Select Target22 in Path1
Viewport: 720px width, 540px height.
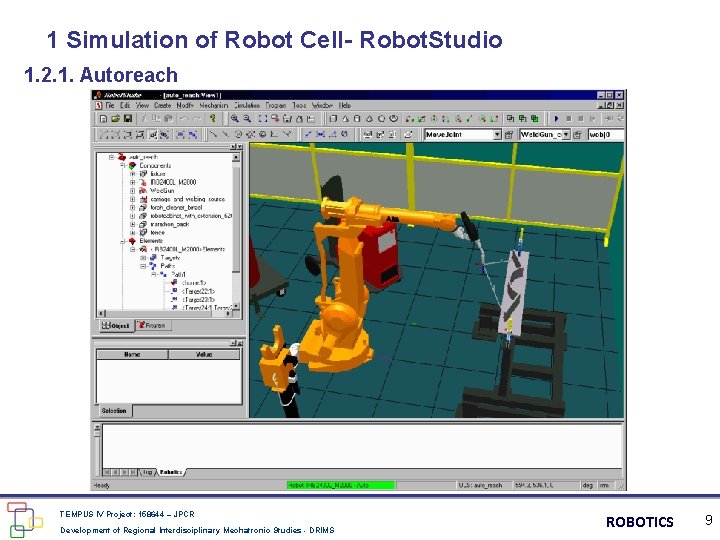pos(198,291)
